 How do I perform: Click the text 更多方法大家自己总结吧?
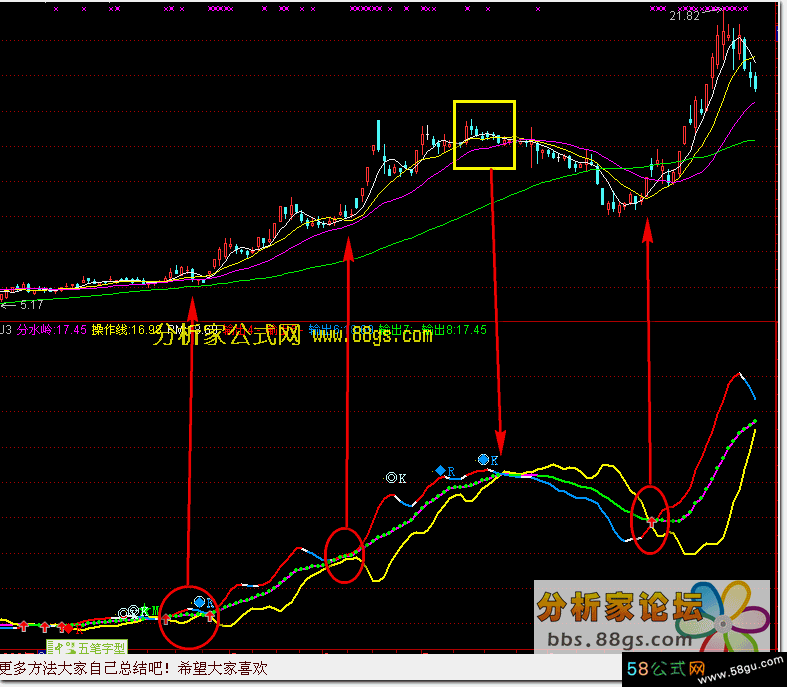point(83,668)
